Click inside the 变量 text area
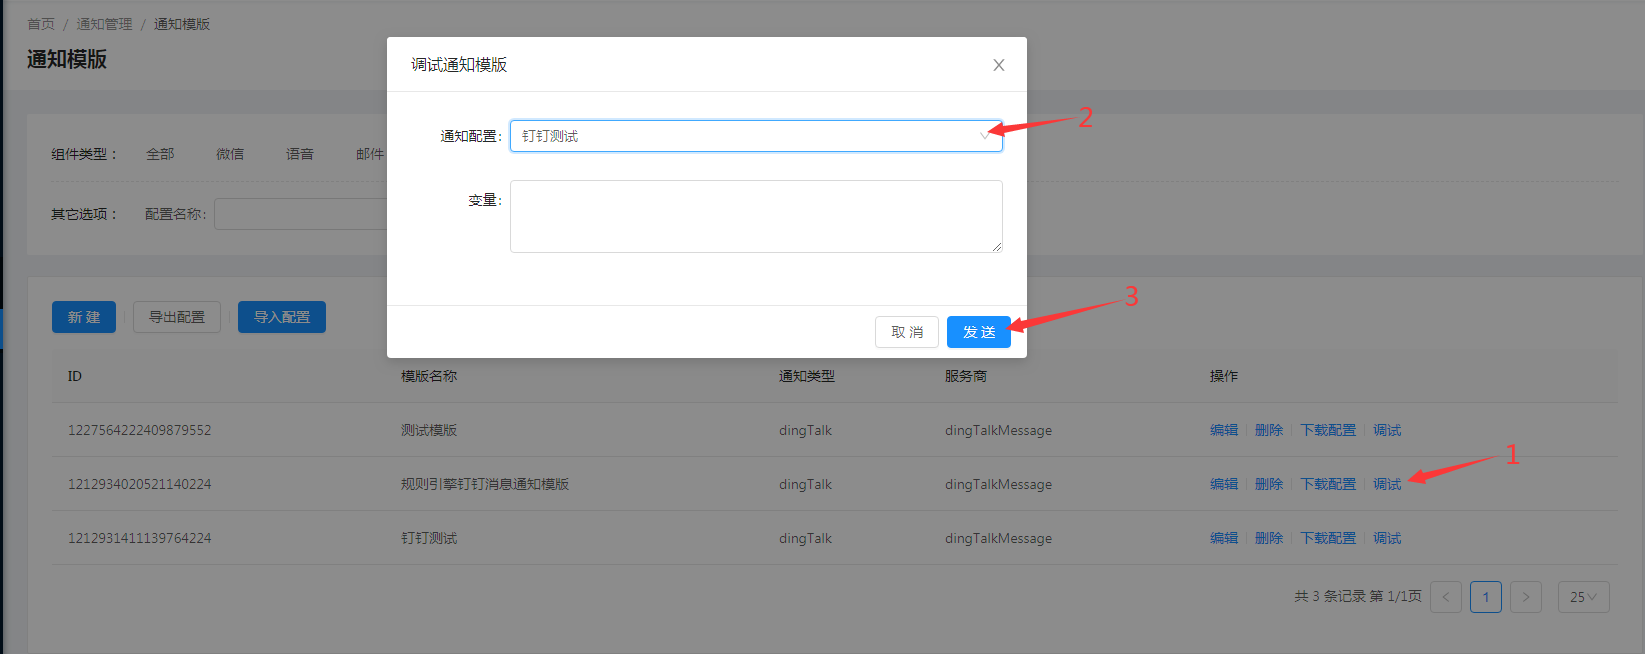This screenshot has width=1645, height=654. [755, 216]
